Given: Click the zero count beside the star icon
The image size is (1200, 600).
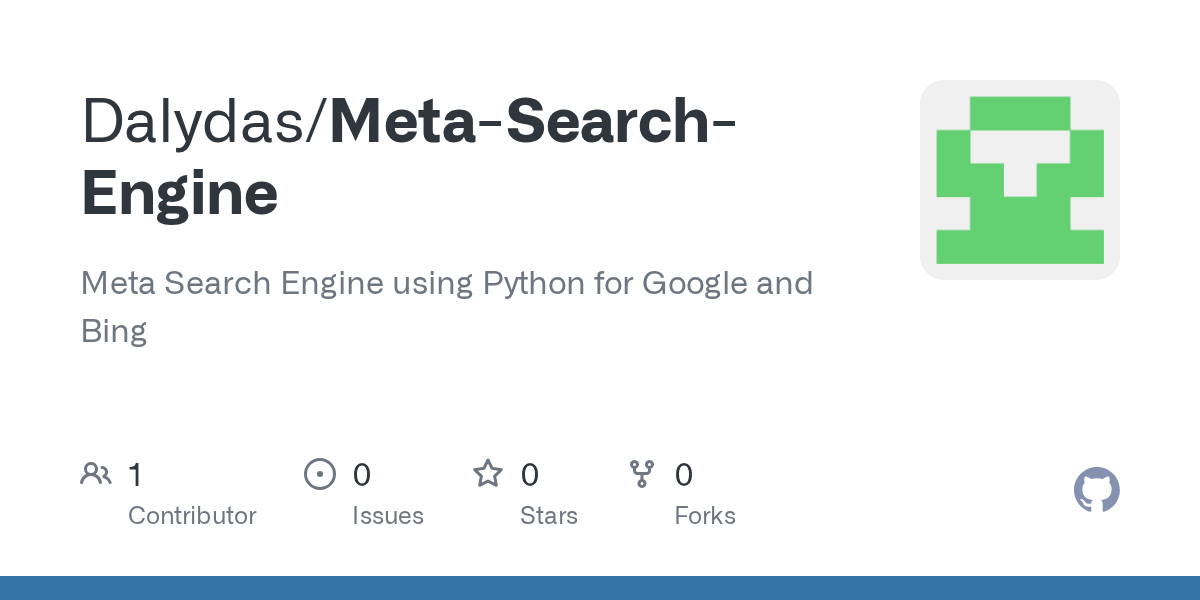Looking at the screenshot, I should (530, 475).
